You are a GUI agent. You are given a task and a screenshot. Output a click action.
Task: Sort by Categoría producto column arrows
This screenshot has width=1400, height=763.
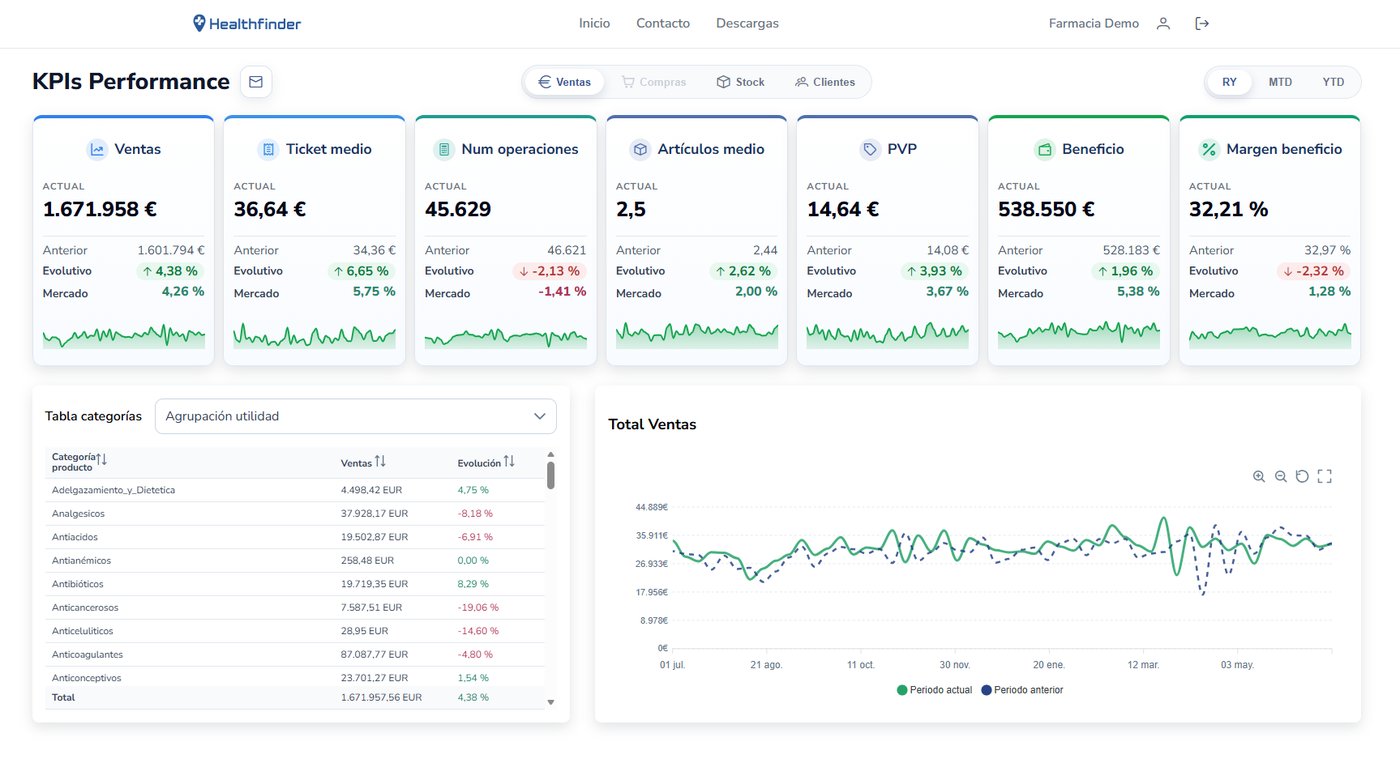(x=102, y=459)
